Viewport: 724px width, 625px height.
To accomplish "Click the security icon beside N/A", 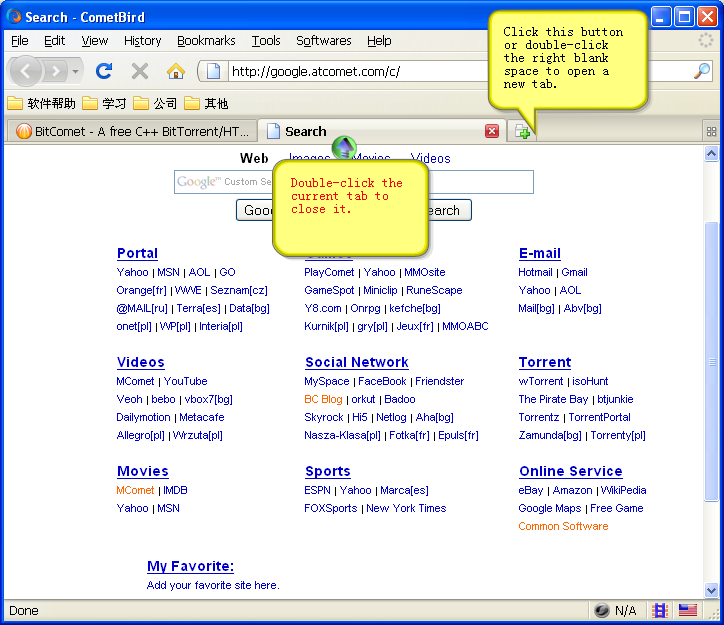I will (x=602, y=610).
